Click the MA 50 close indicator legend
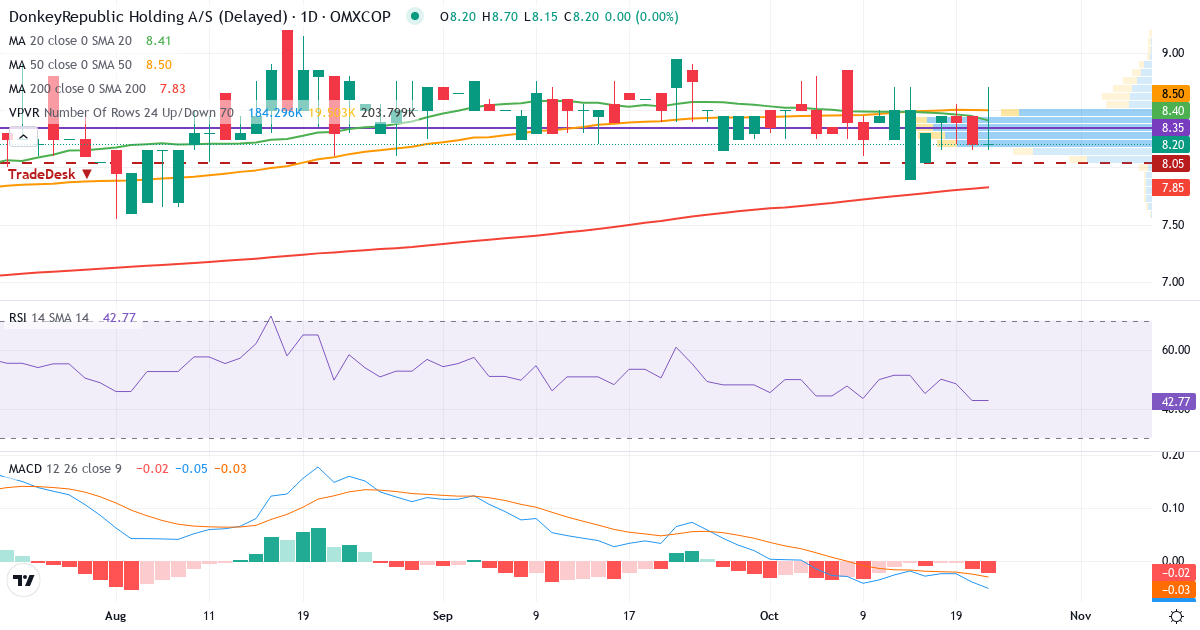1200x630 pixels. 70,65
